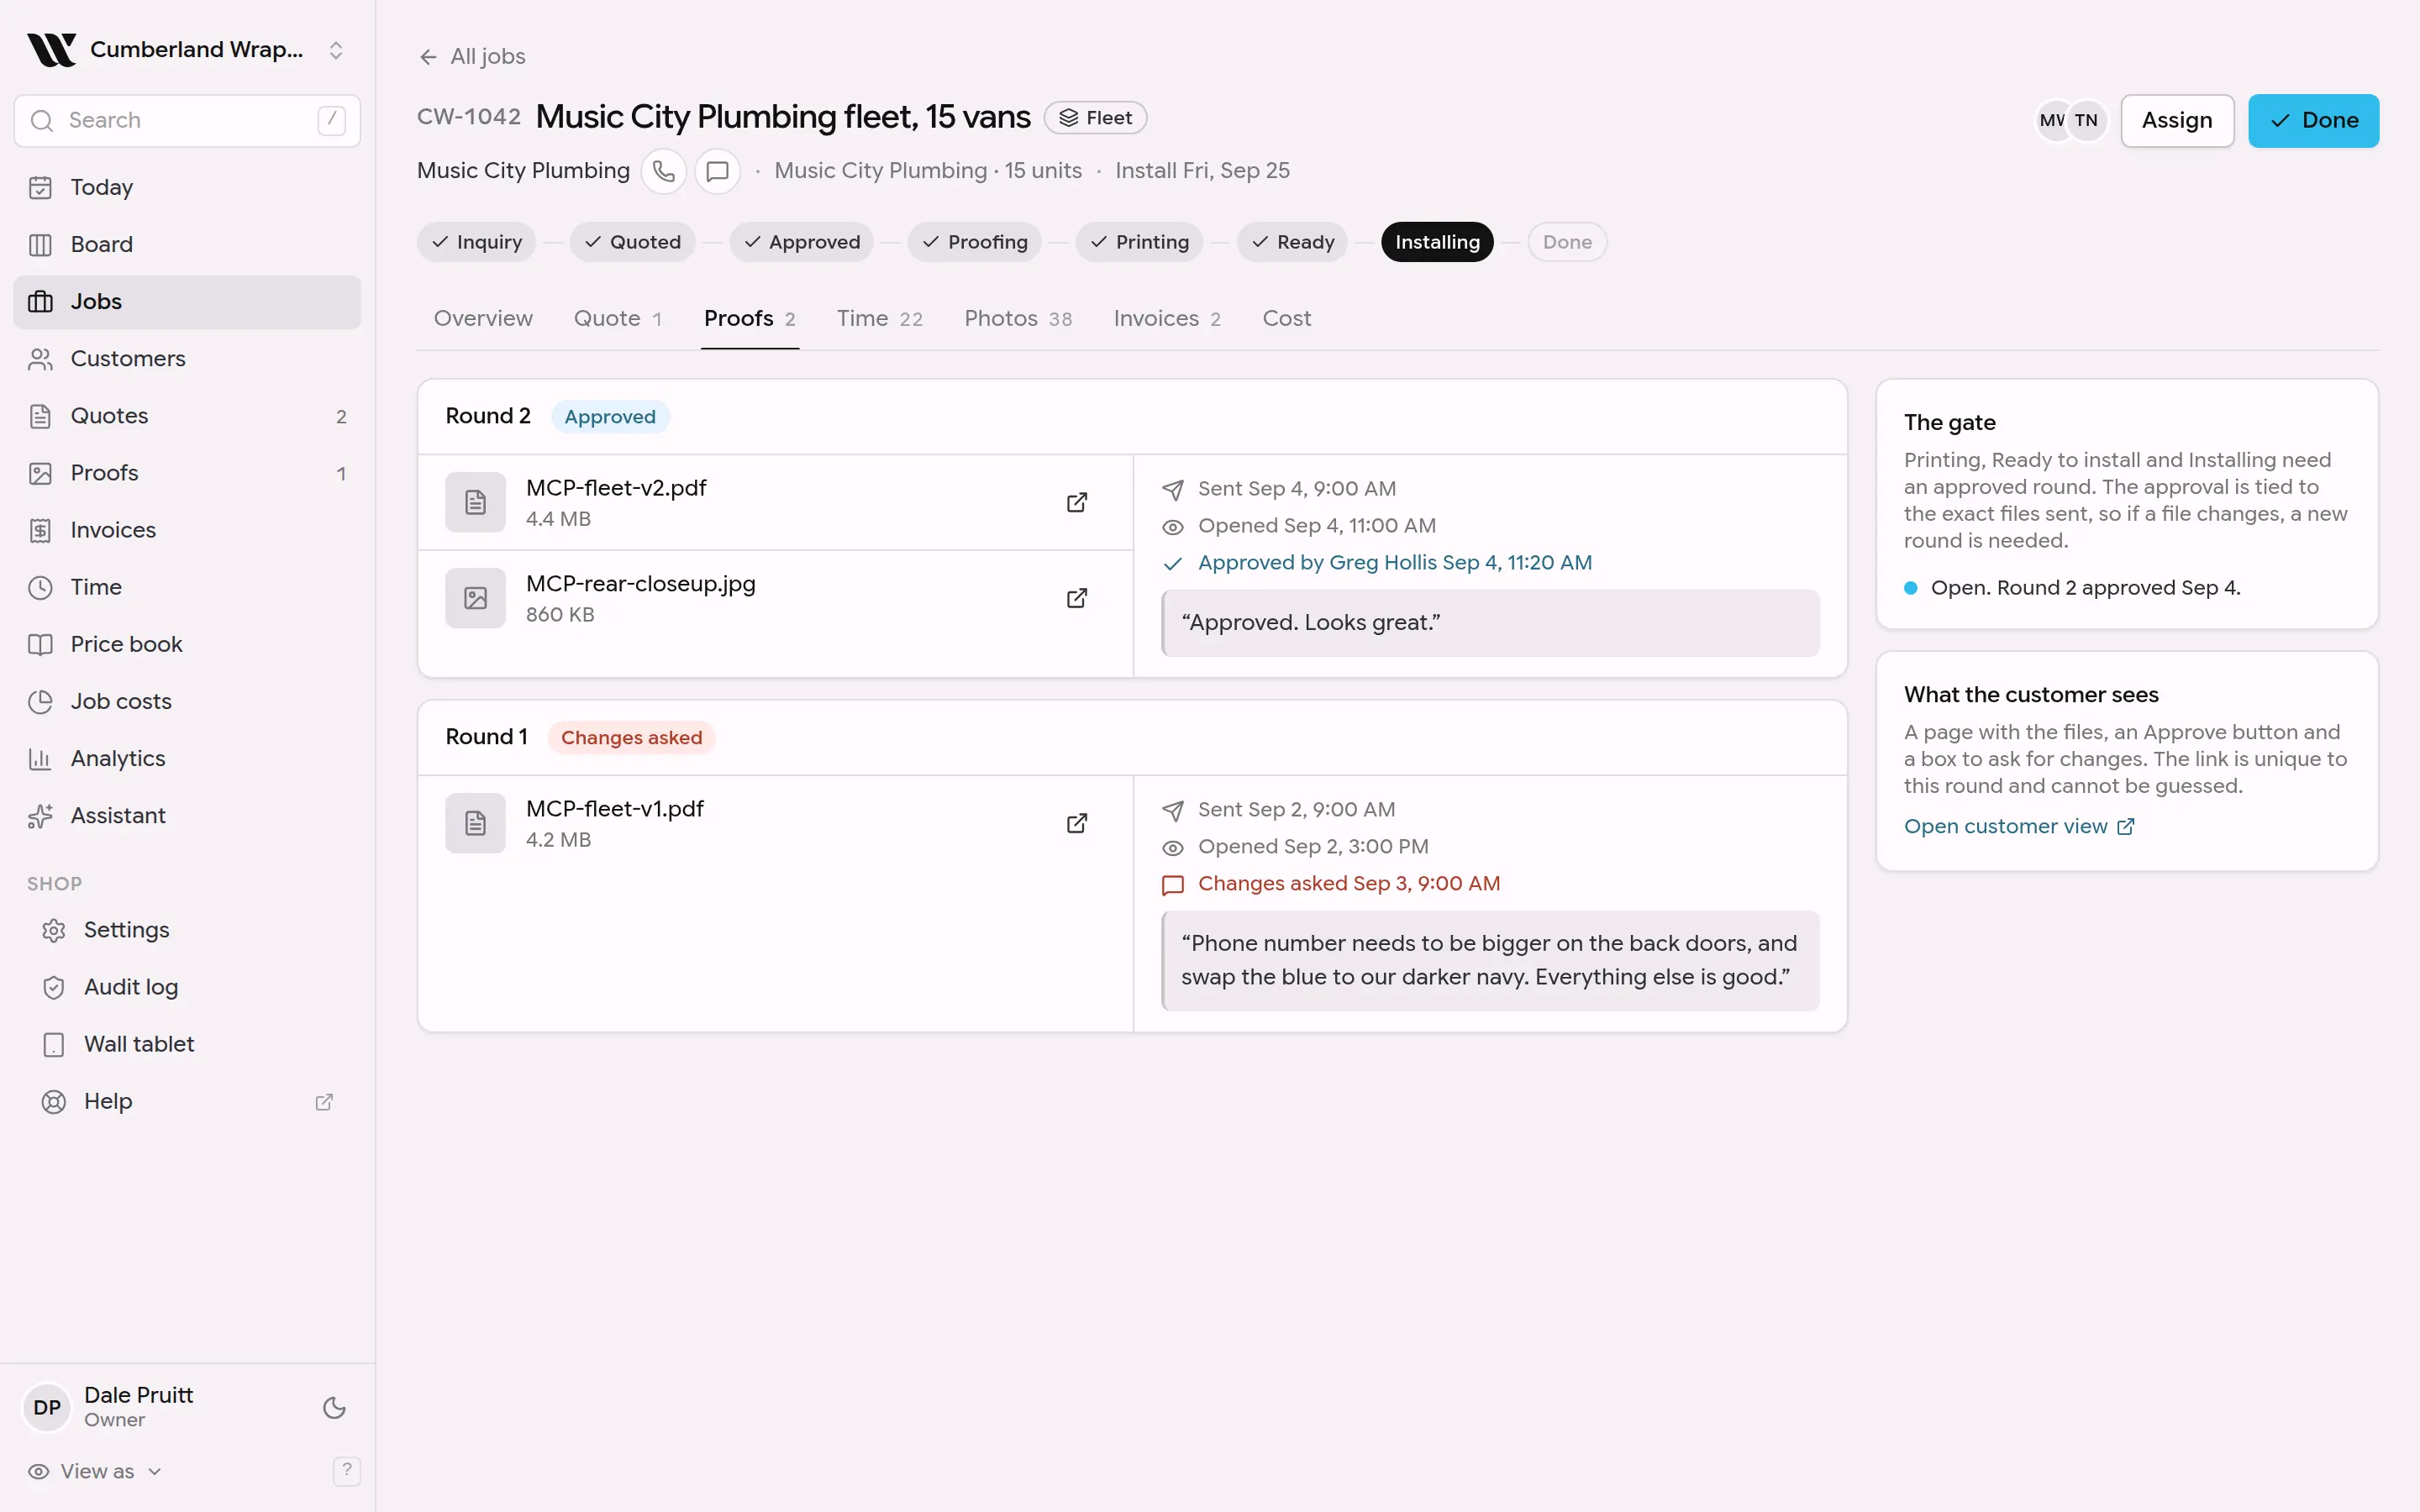Go back to All jobs
Screen dimensions: 2420x1512
pos(472,56)
